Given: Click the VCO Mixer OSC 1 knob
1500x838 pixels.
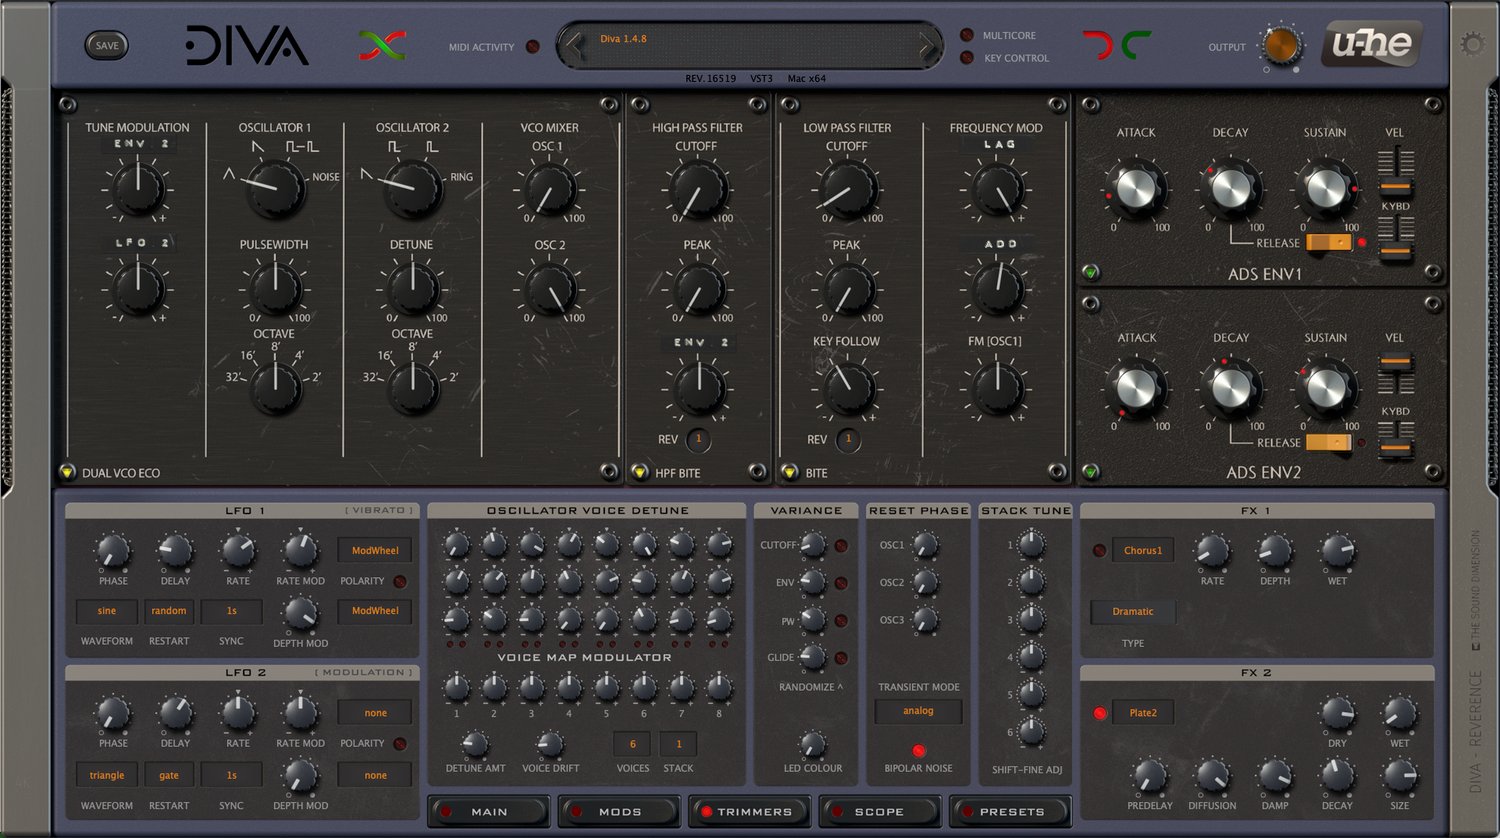Looking at the screenshot, I should coord(550,189).
